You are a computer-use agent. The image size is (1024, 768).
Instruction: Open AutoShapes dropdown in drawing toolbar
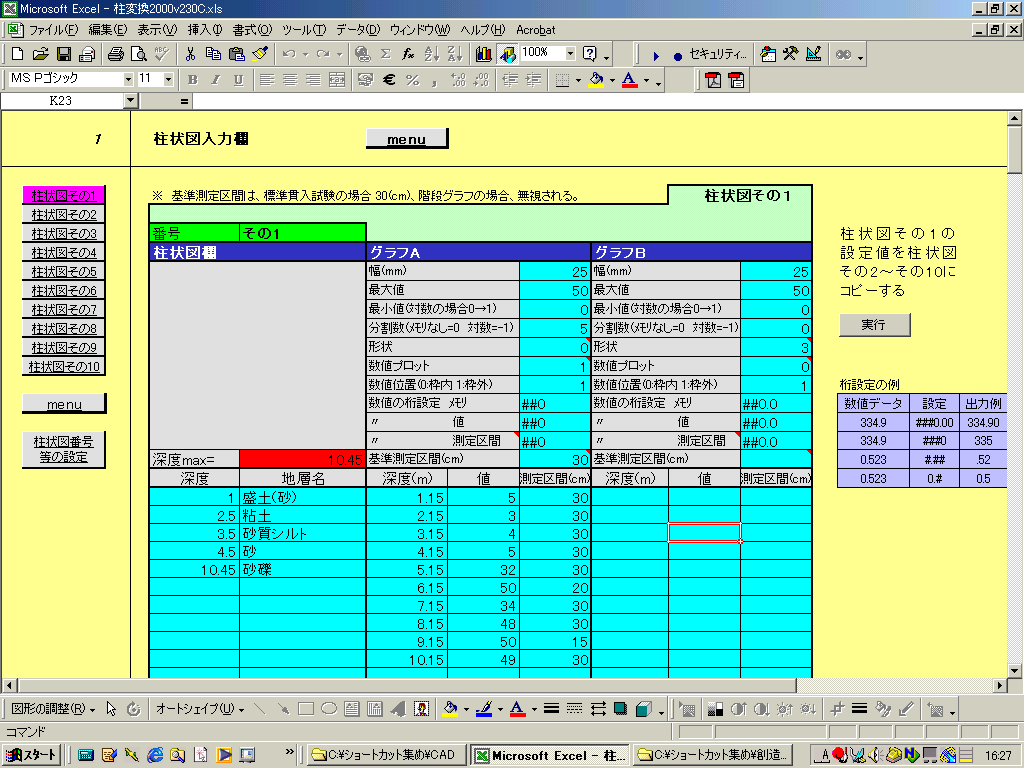pos(200,709)
